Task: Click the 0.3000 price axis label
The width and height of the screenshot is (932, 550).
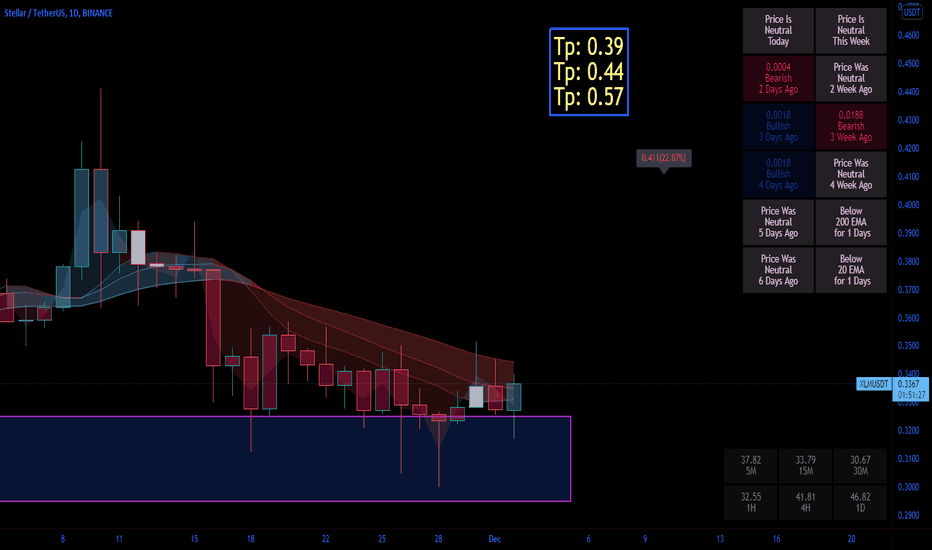Action: pyautogui.click(x=908, y=487)
